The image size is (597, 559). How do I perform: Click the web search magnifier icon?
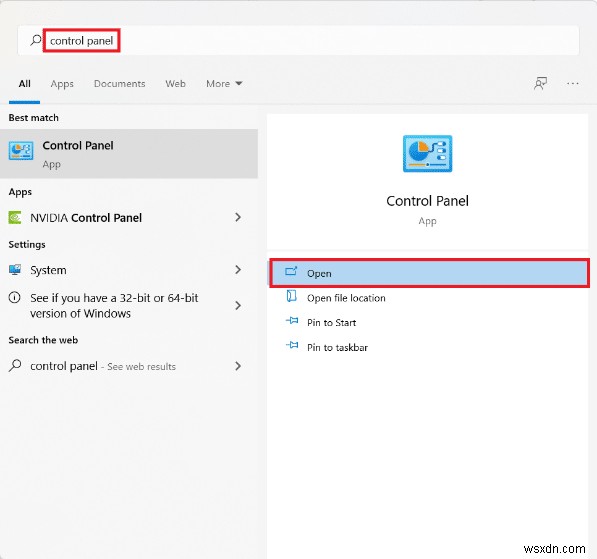tap(15, 366)
